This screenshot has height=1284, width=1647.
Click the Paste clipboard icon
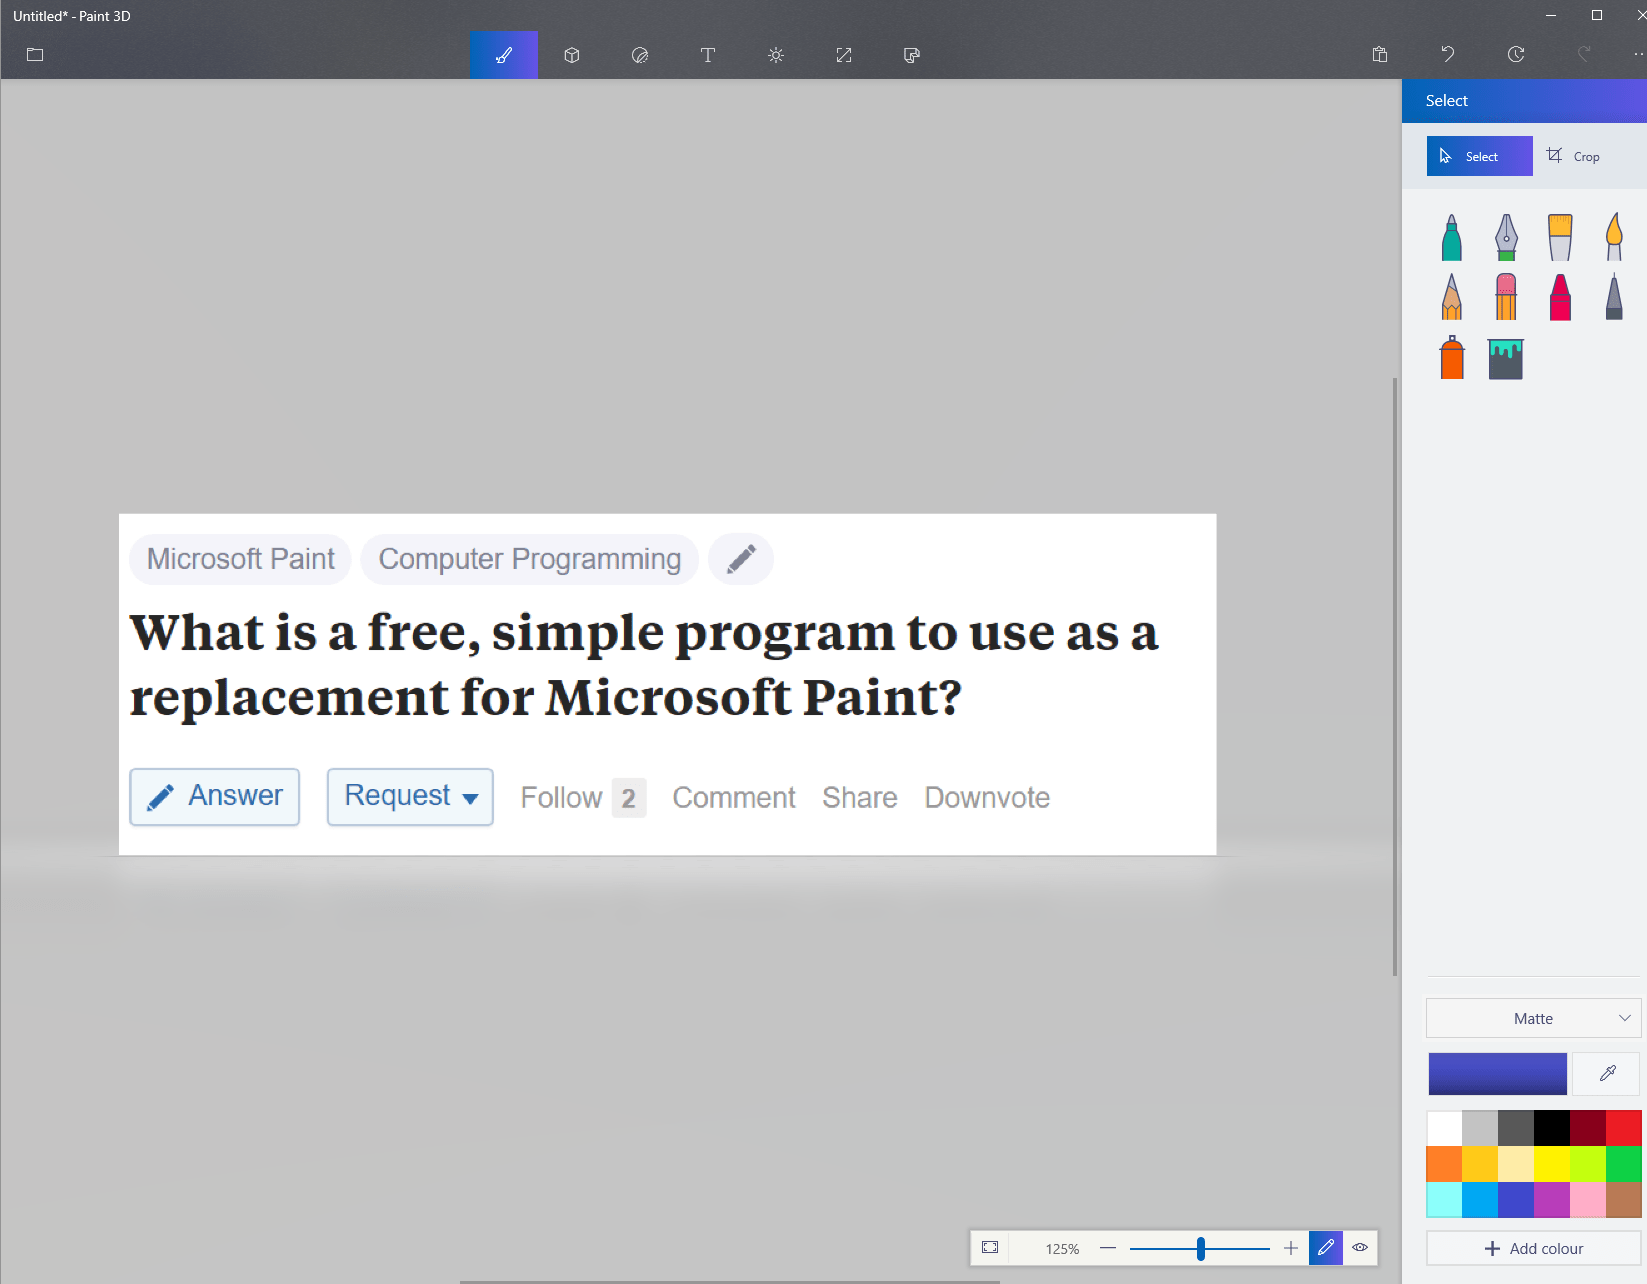(1380, 54)
